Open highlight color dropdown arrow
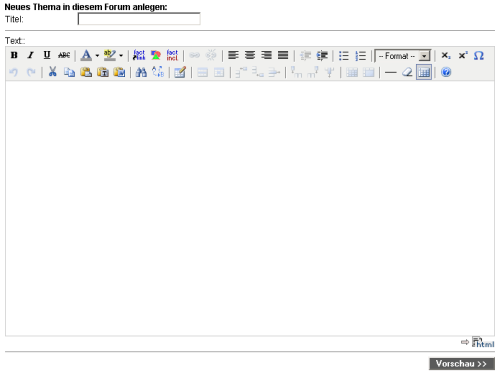 pos(121,55)
